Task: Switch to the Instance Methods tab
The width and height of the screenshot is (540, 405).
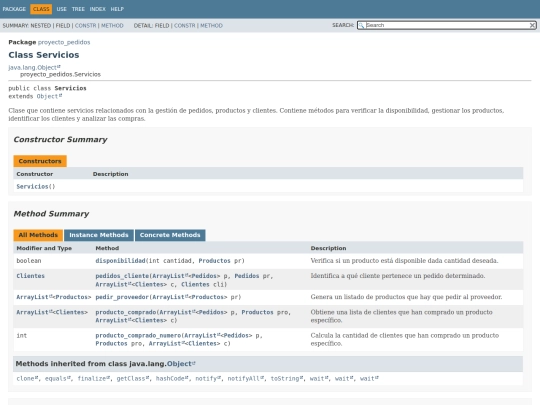Action: pyautogui.click(x=99, y=235)
